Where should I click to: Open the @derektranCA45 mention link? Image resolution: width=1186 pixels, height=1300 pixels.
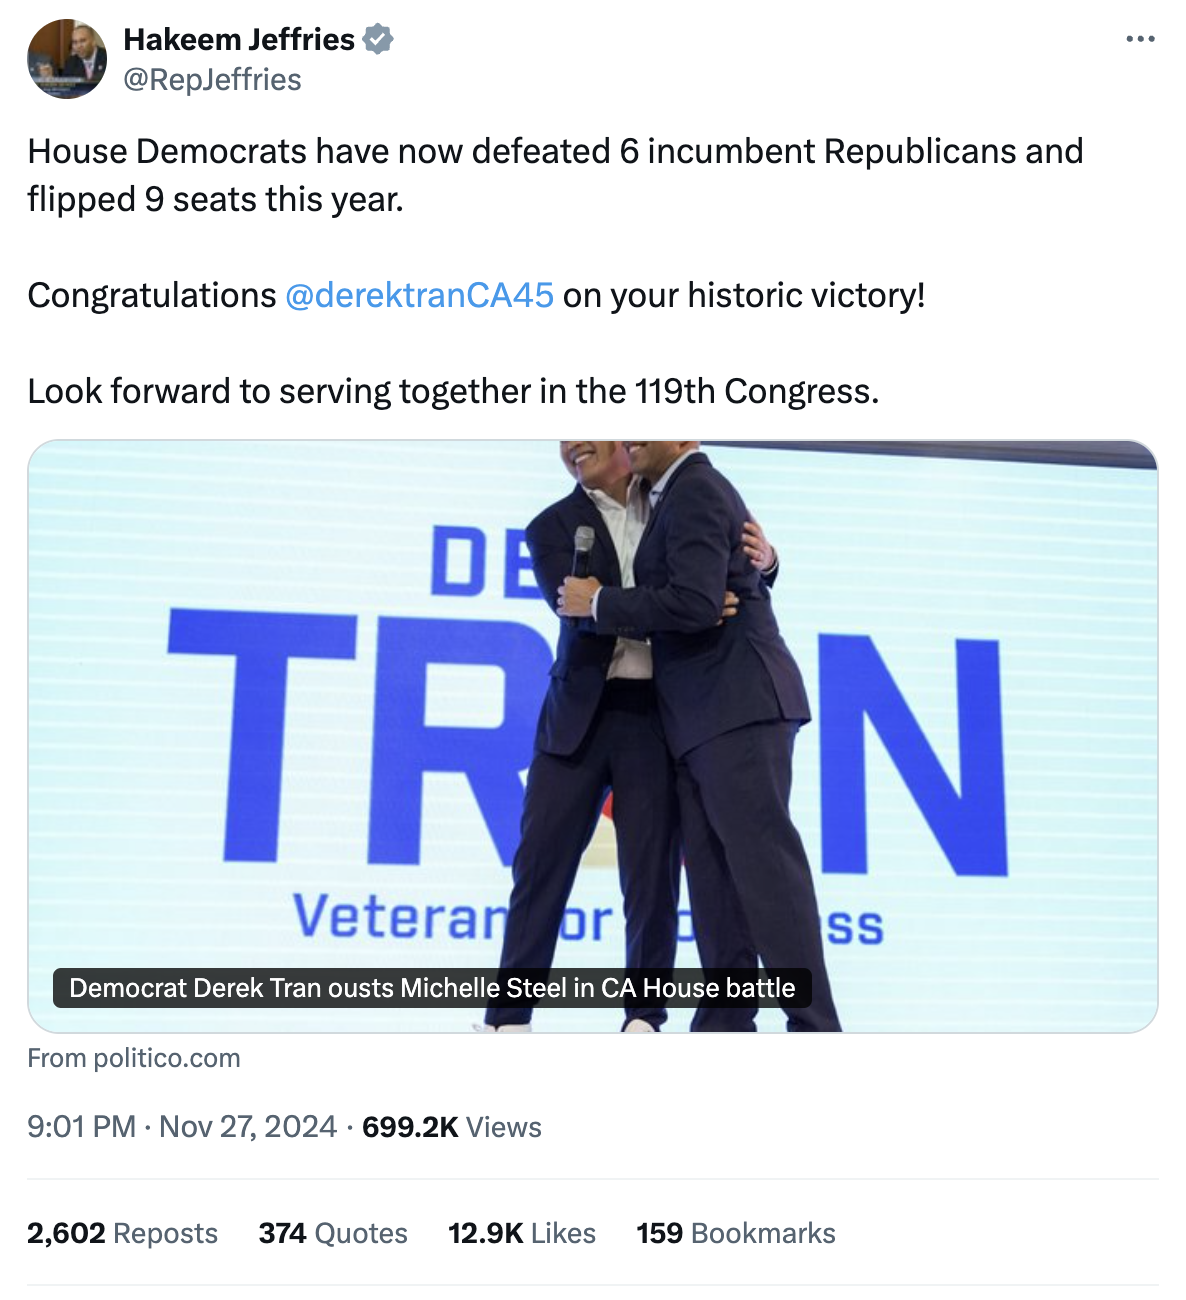419,296
